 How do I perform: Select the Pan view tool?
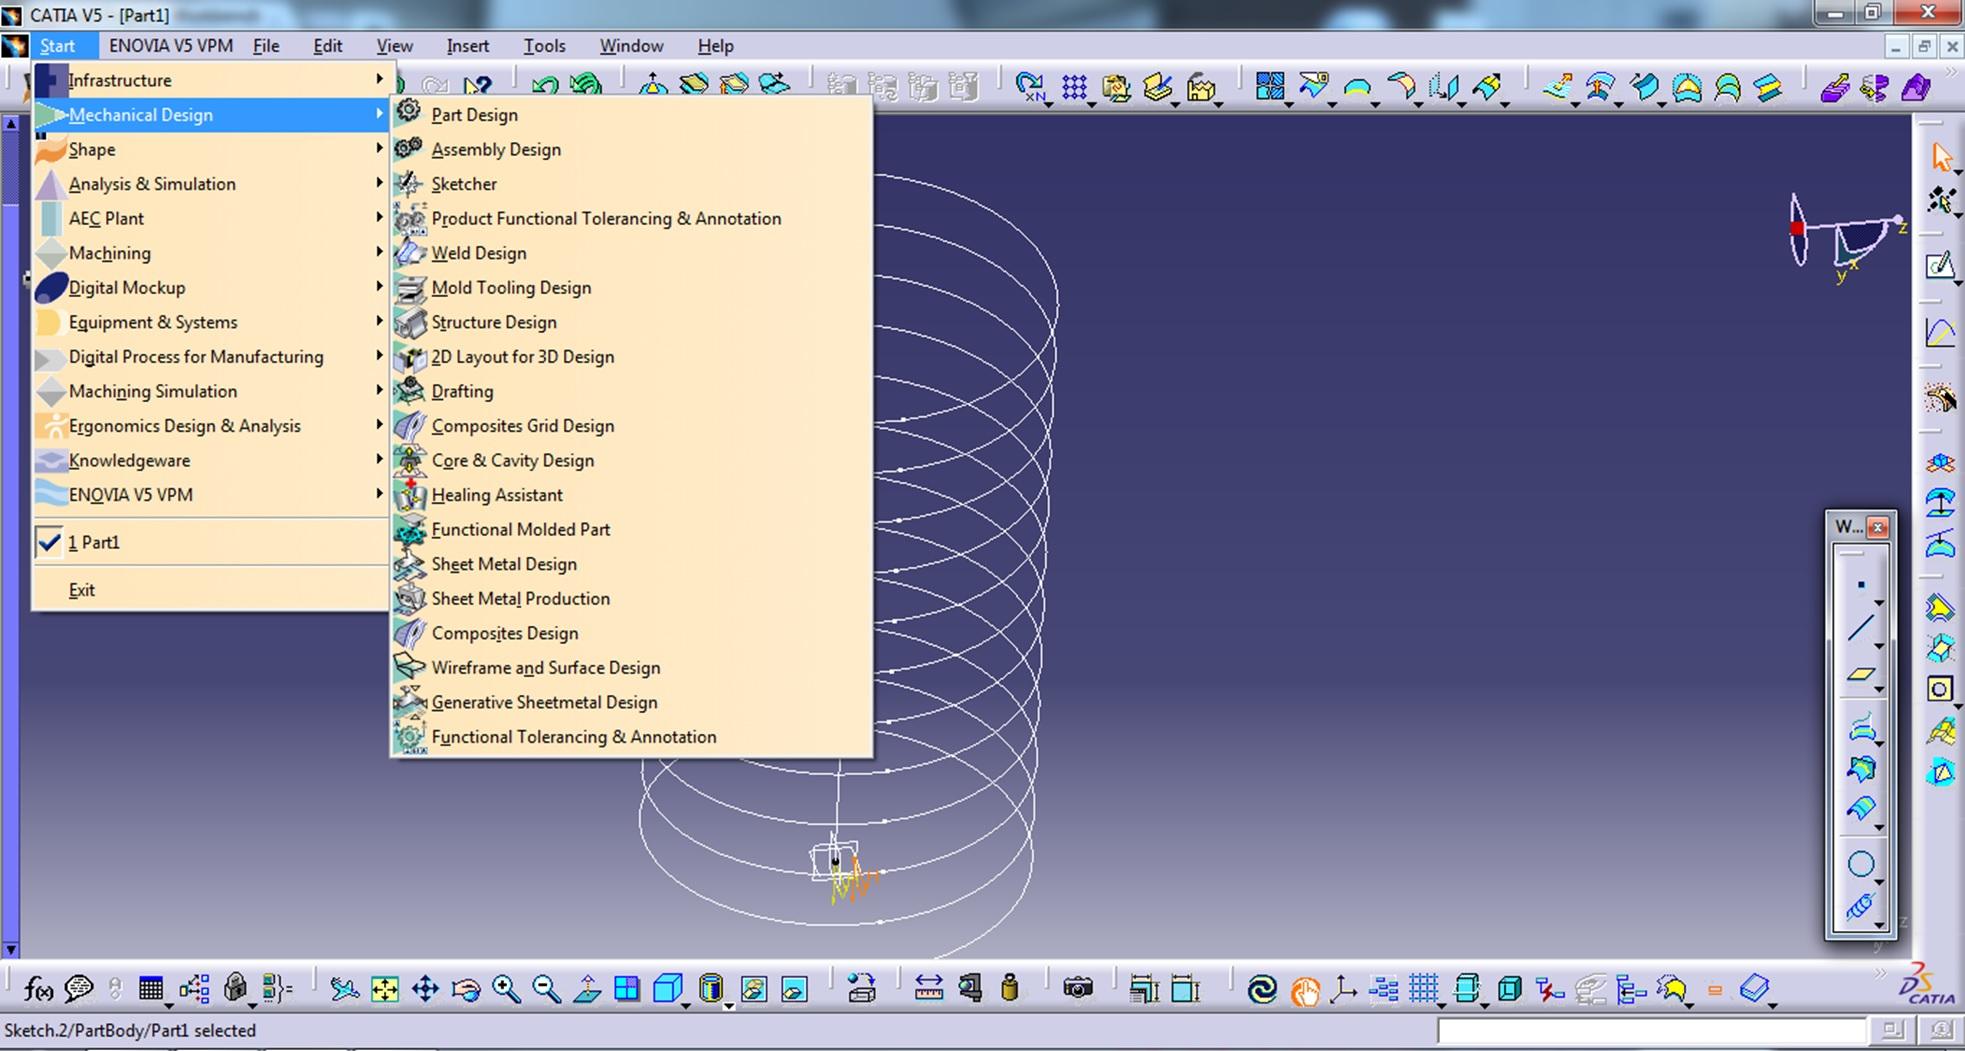[x=425, y=990]
